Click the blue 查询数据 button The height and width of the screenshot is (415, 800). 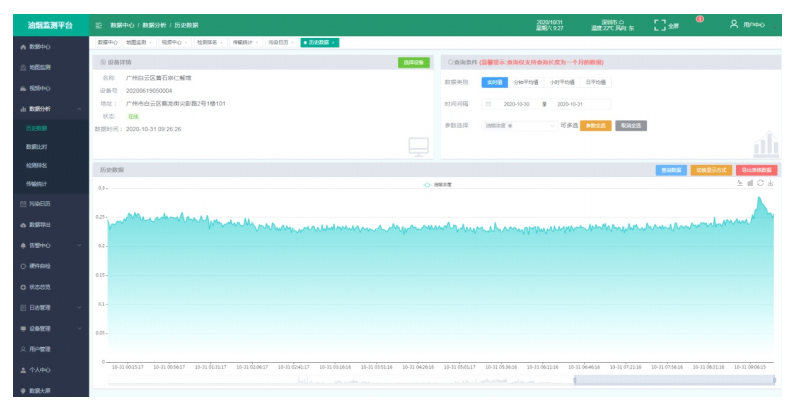[670, 170]
